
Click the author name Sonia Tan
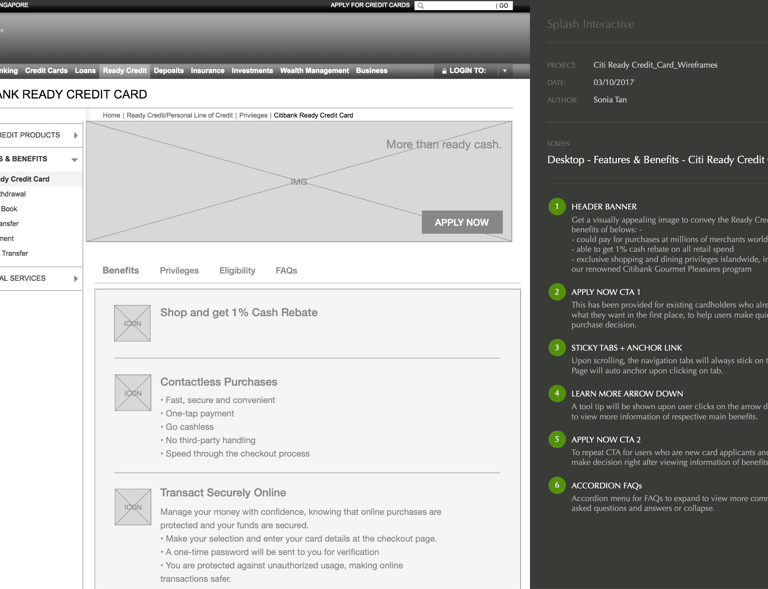[x=610, y=99]
